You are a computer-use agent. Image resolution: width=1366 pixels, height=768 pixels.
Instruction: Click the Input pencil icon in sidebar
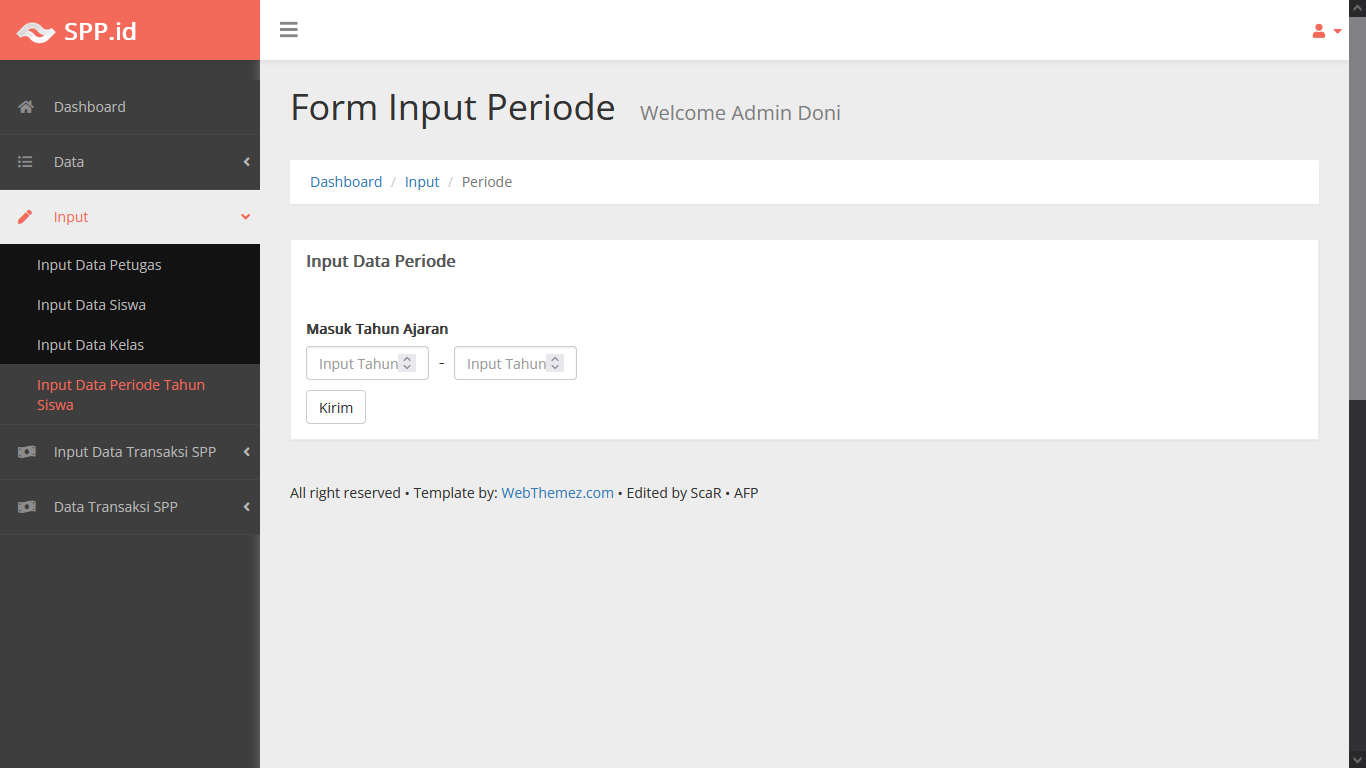(26, 217)
